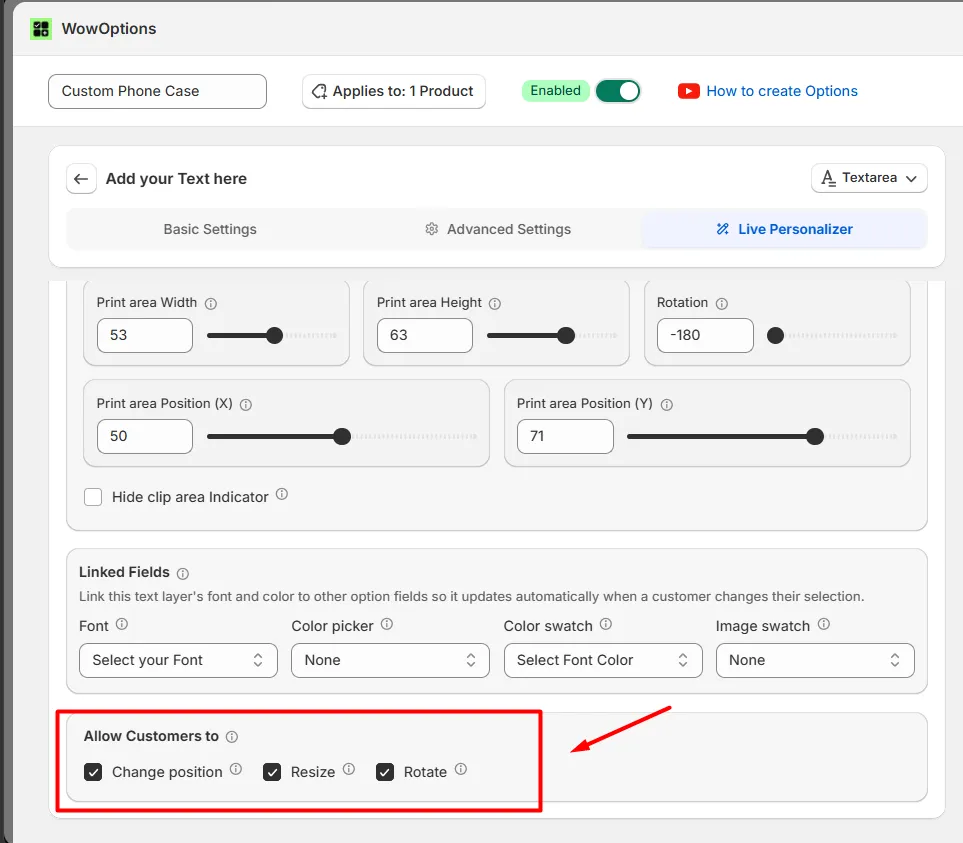Click the Rotation value field showing -180

705,335
